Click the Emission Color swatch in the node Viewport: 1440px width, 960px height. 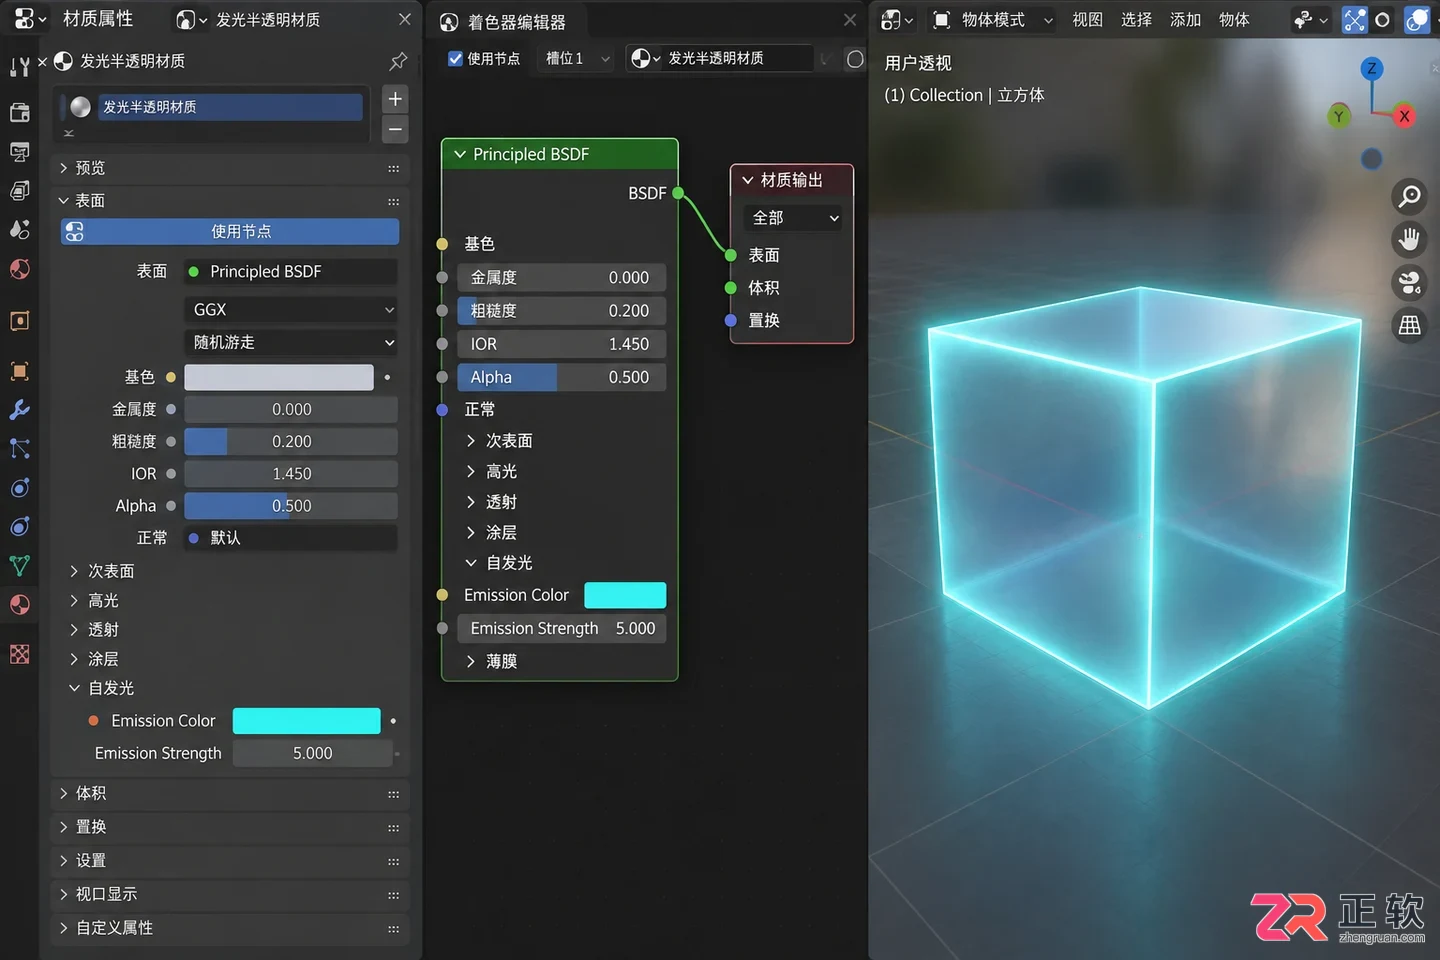point(625,595)
